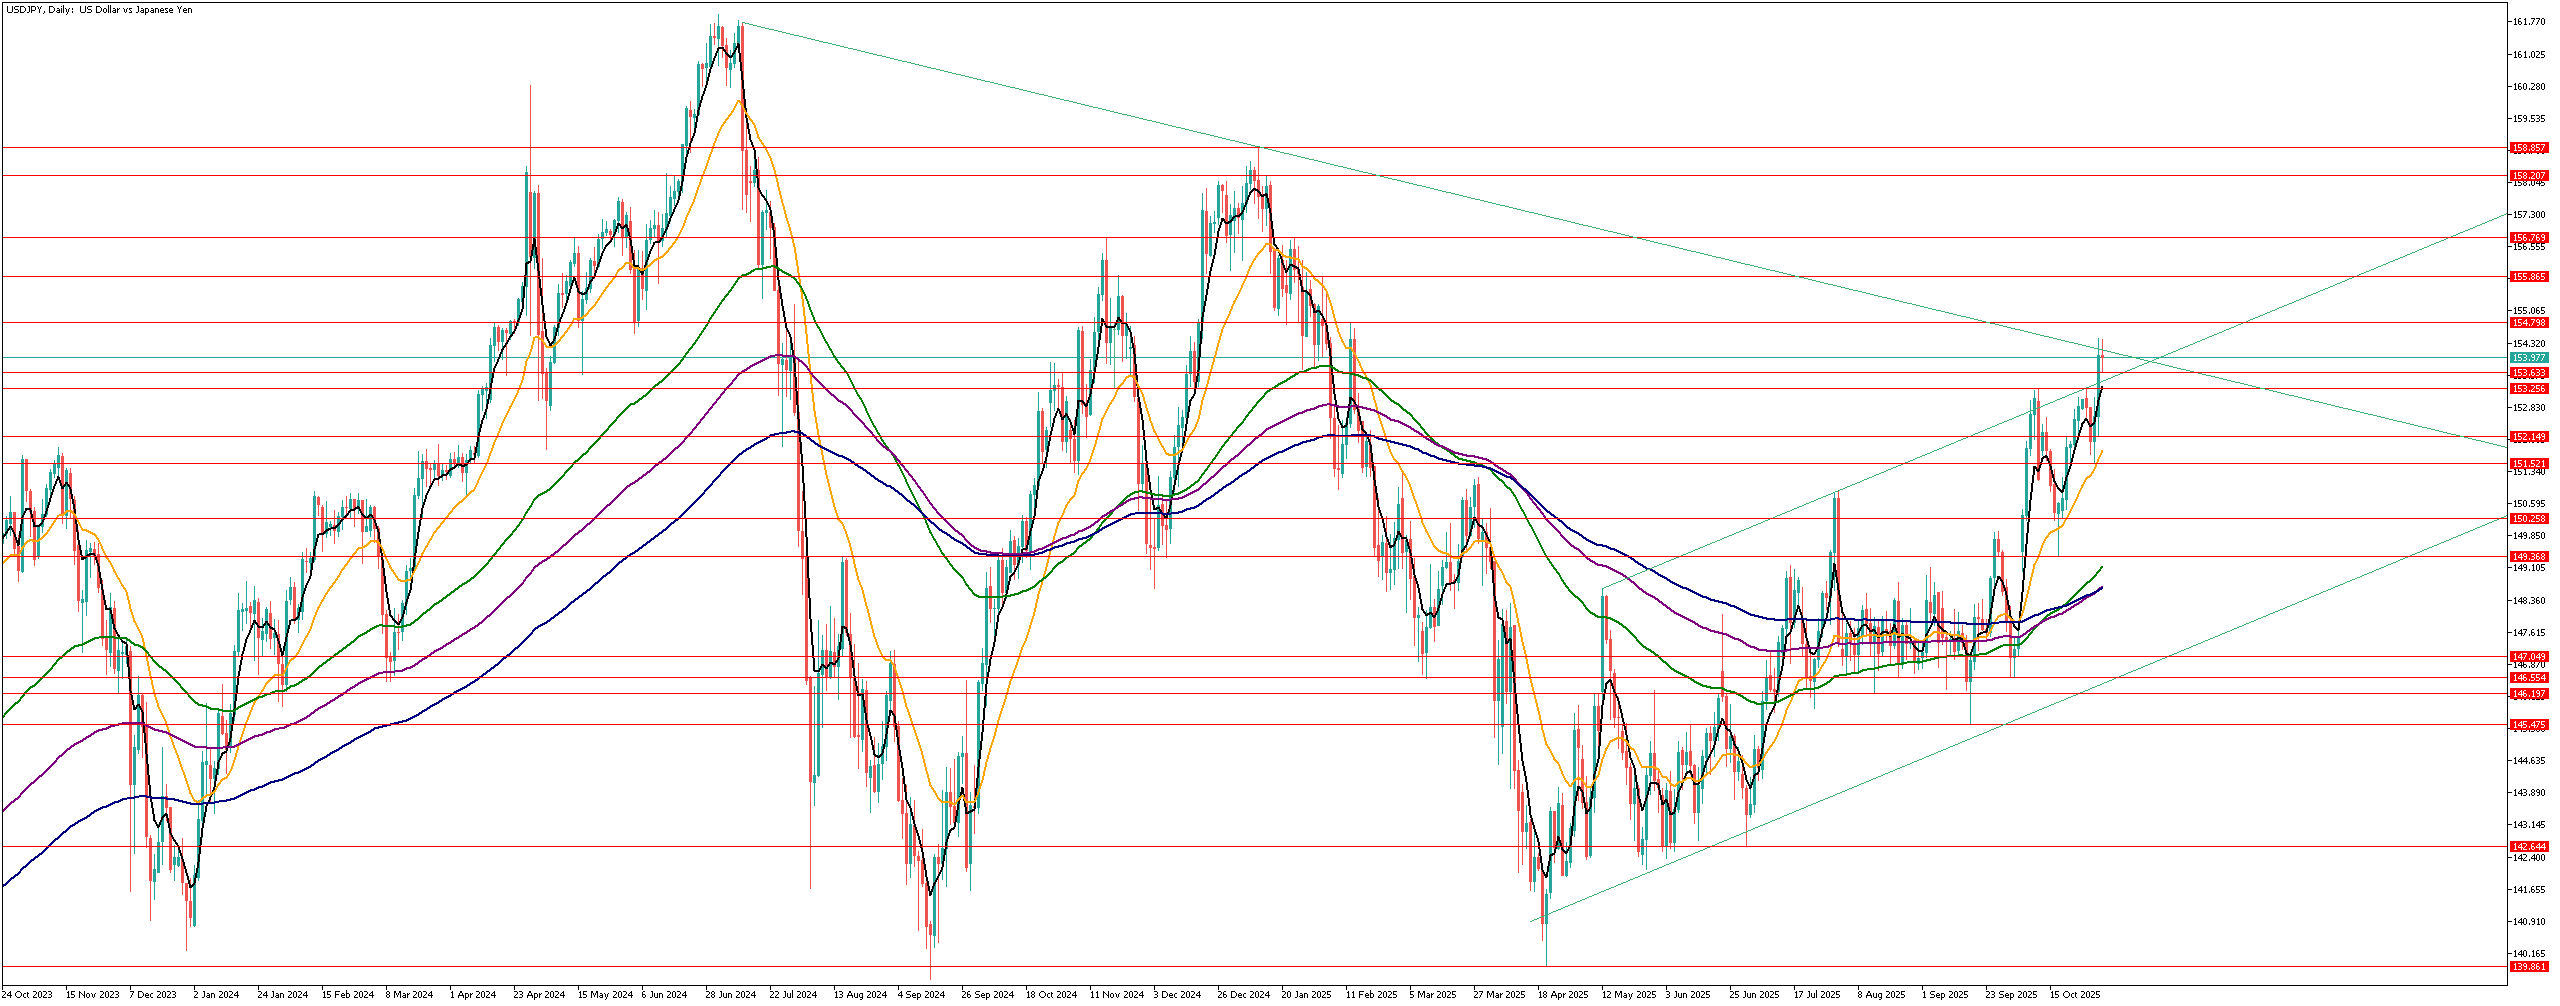Click the 142.644 red price label

[x=2529, y=847]
